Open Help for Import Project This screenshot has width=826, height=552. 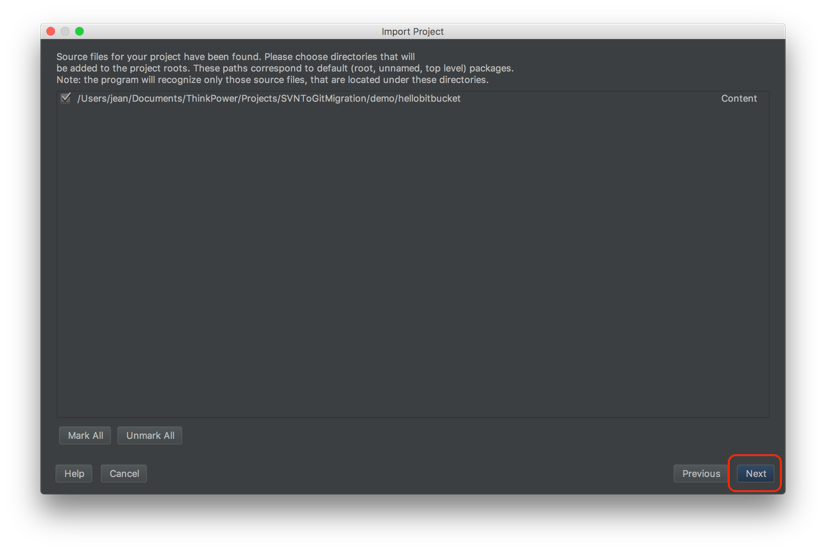(x=74, y=474)
